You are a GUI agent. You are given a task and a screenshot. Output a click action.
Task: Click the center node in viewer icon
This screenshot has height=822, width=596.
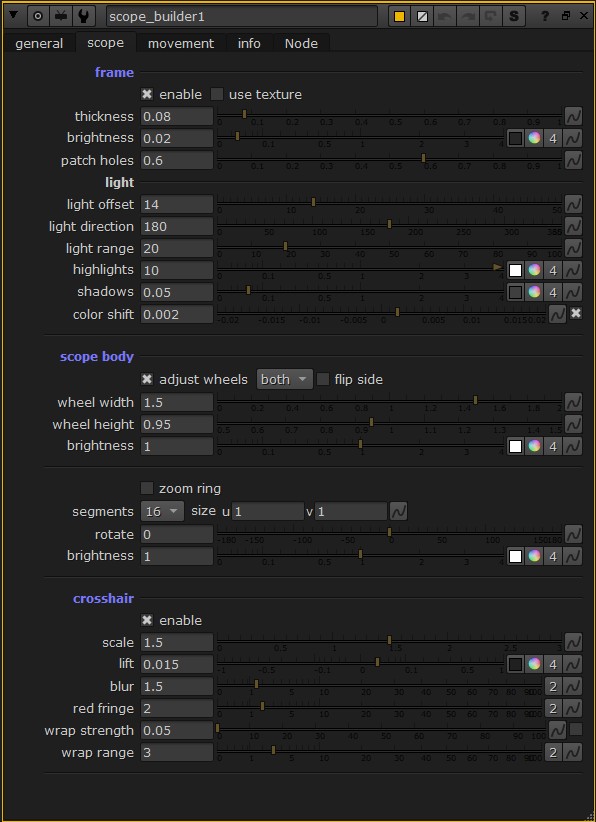coord(38,16)
